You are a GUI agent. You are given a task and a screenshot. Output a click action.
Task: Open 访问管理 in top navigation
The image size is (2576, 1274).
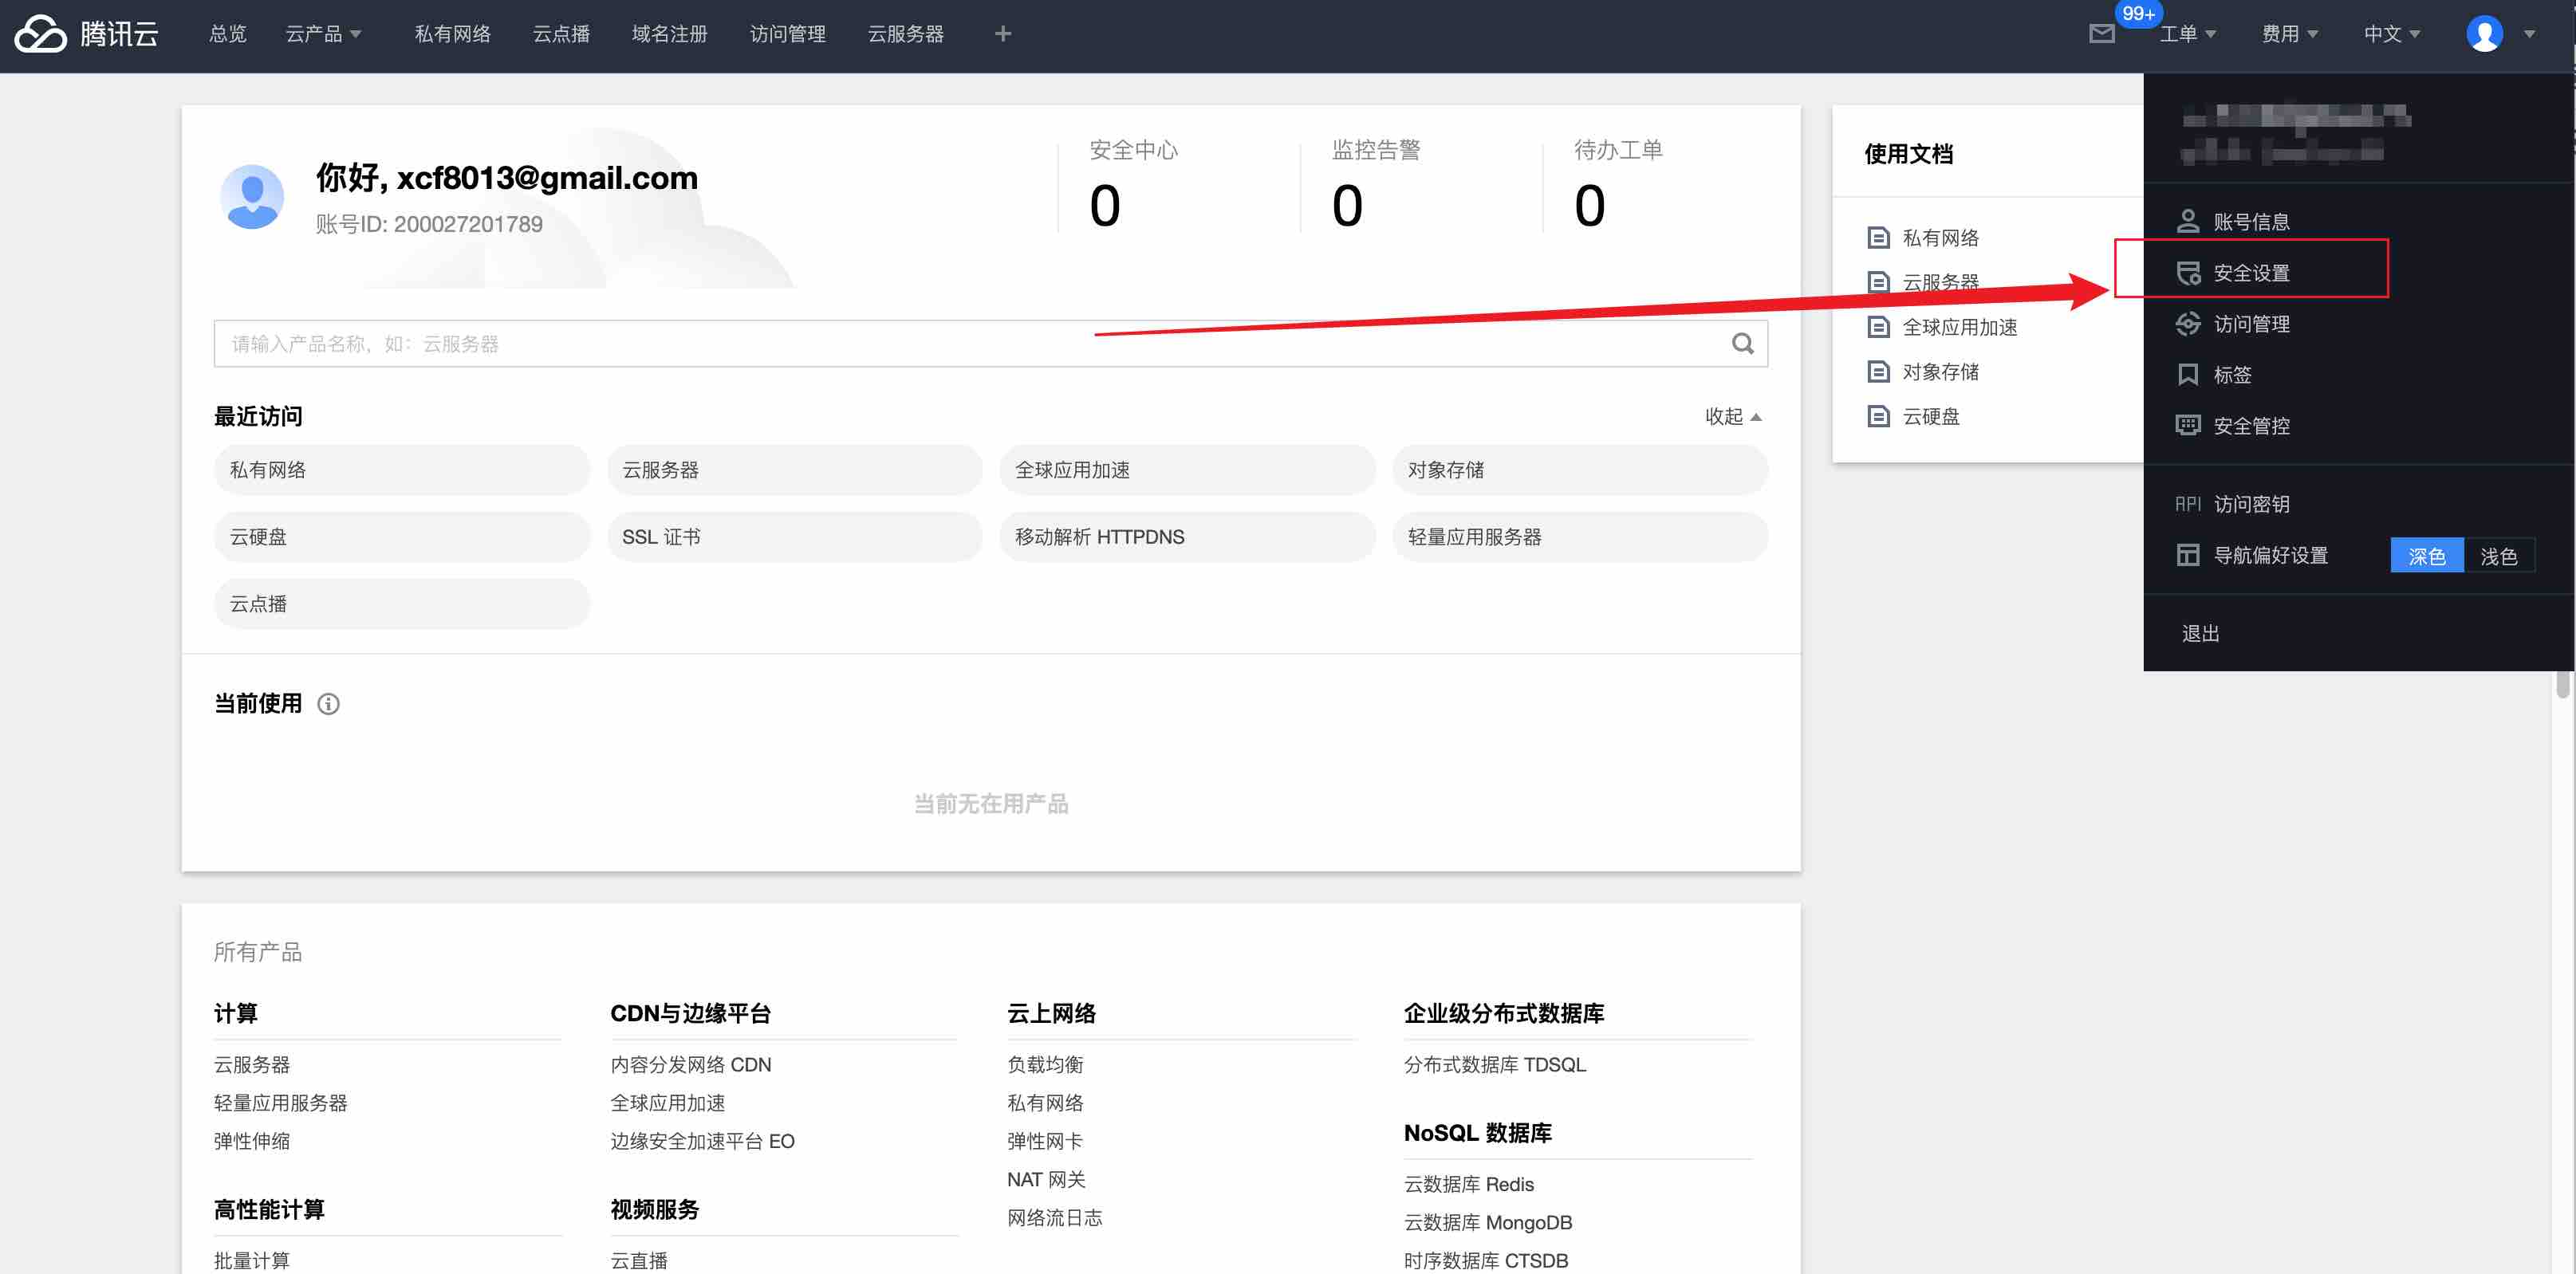coord(788,34)
